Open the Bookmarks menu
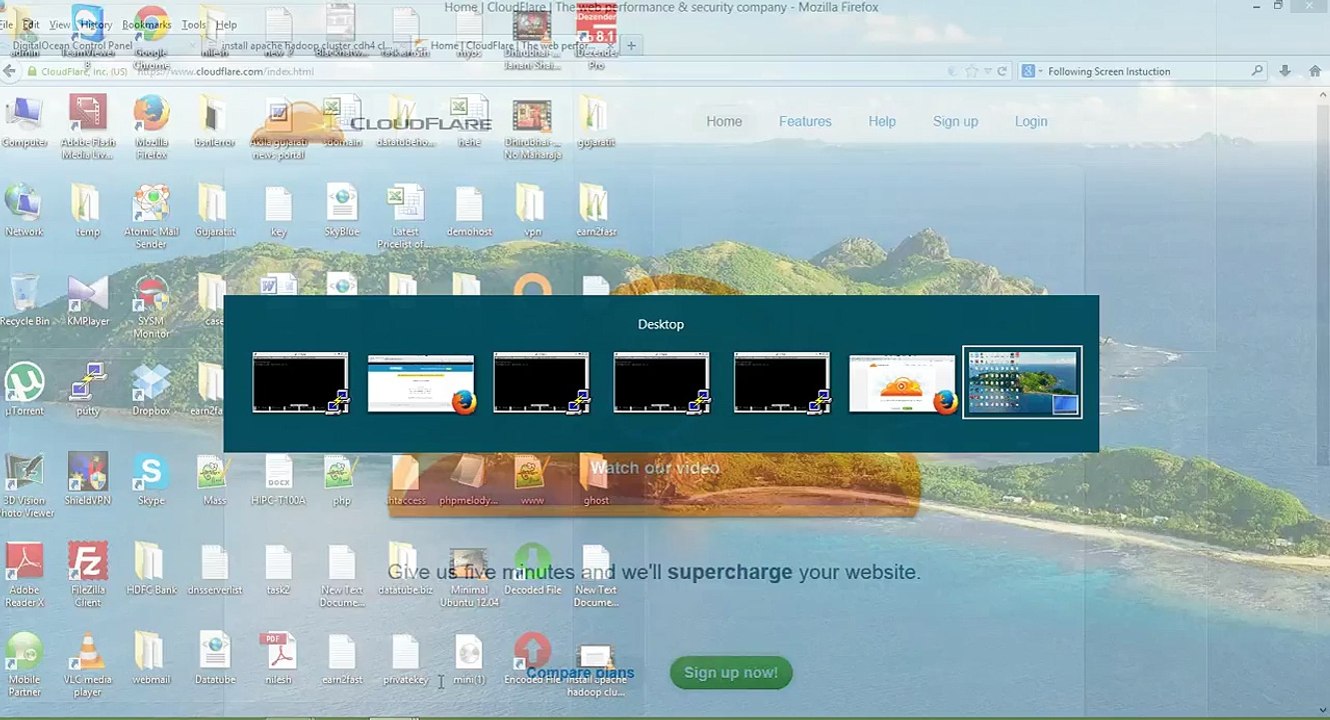Viewport: 1330px width, 720px height. point(147,24)
